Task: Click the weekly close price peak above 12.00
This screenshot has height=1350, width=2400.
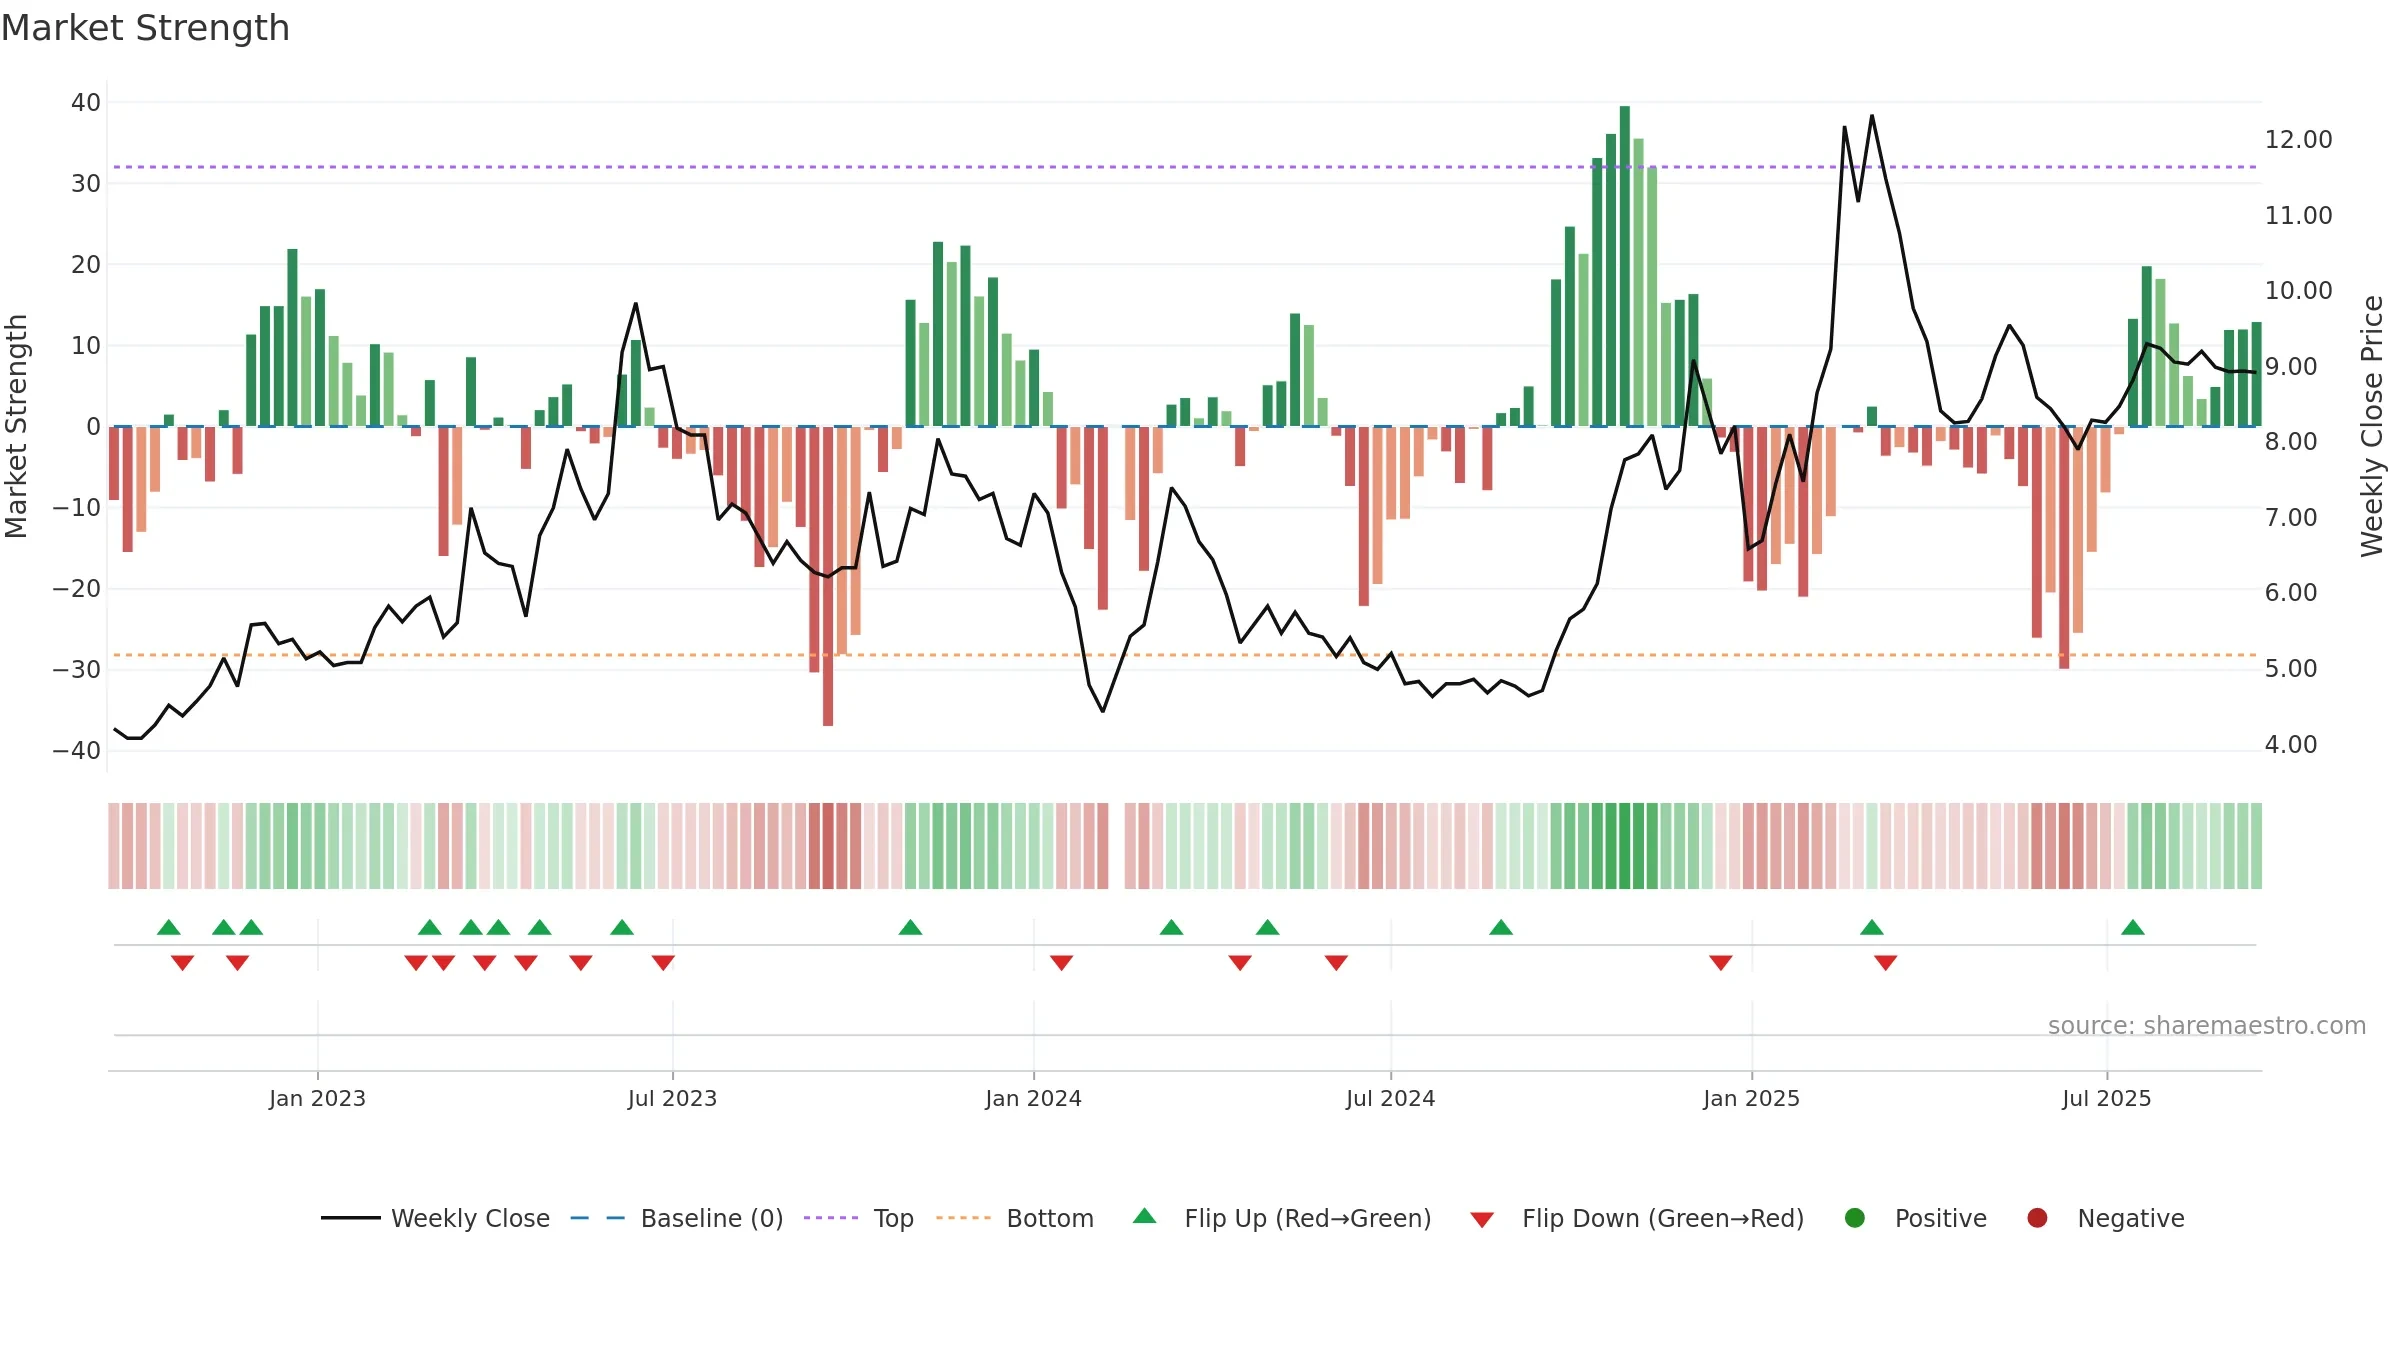Action: click(1872, 116)
